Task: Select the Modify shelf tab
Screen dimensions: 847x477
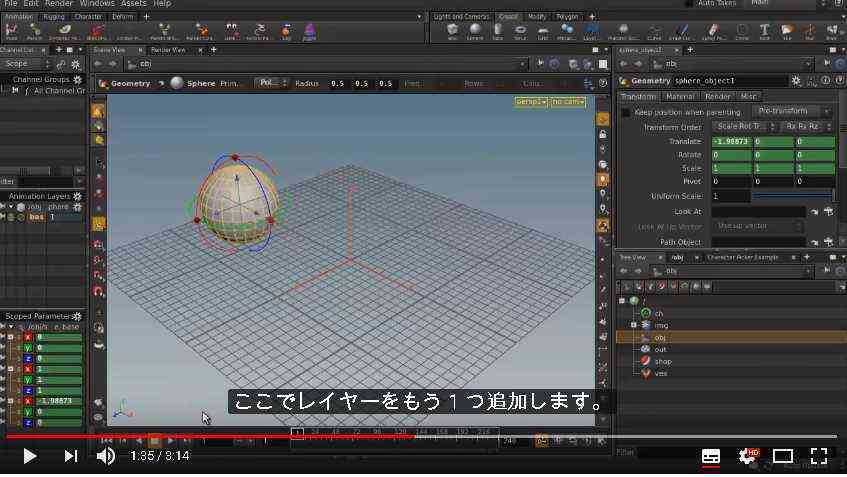Action: pyautogui.click(x=537, y=17)
